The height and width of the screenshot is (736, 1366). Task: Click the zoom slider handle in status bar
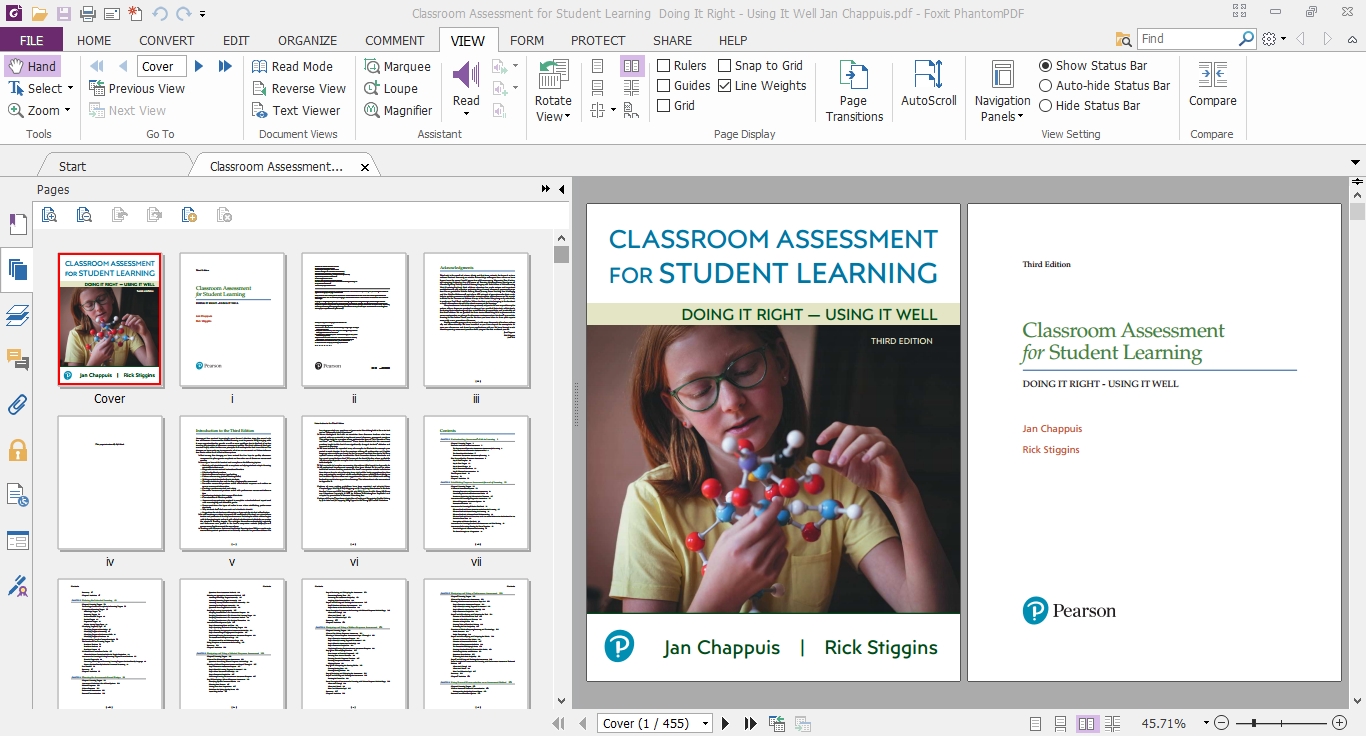(1254, 723)
